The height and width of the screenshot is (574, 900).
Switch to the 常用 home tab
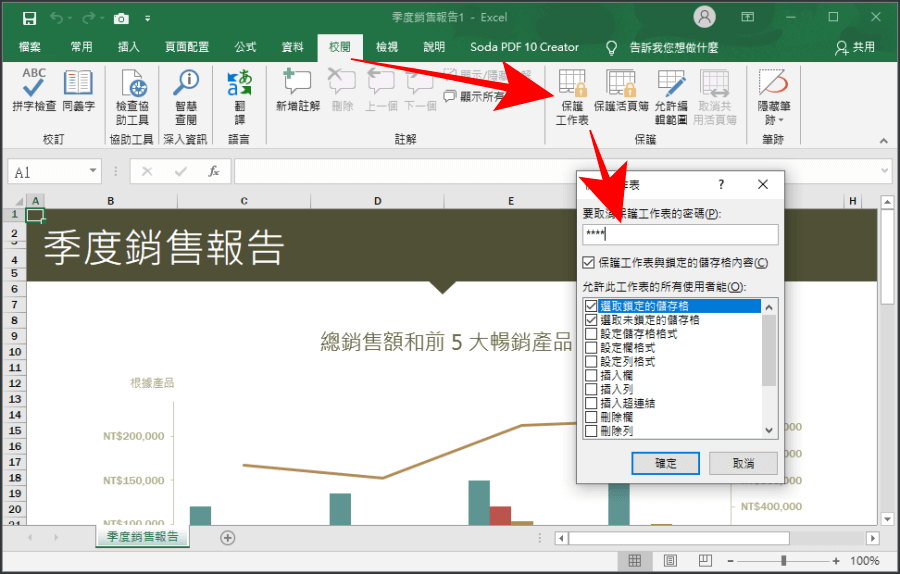82,47
